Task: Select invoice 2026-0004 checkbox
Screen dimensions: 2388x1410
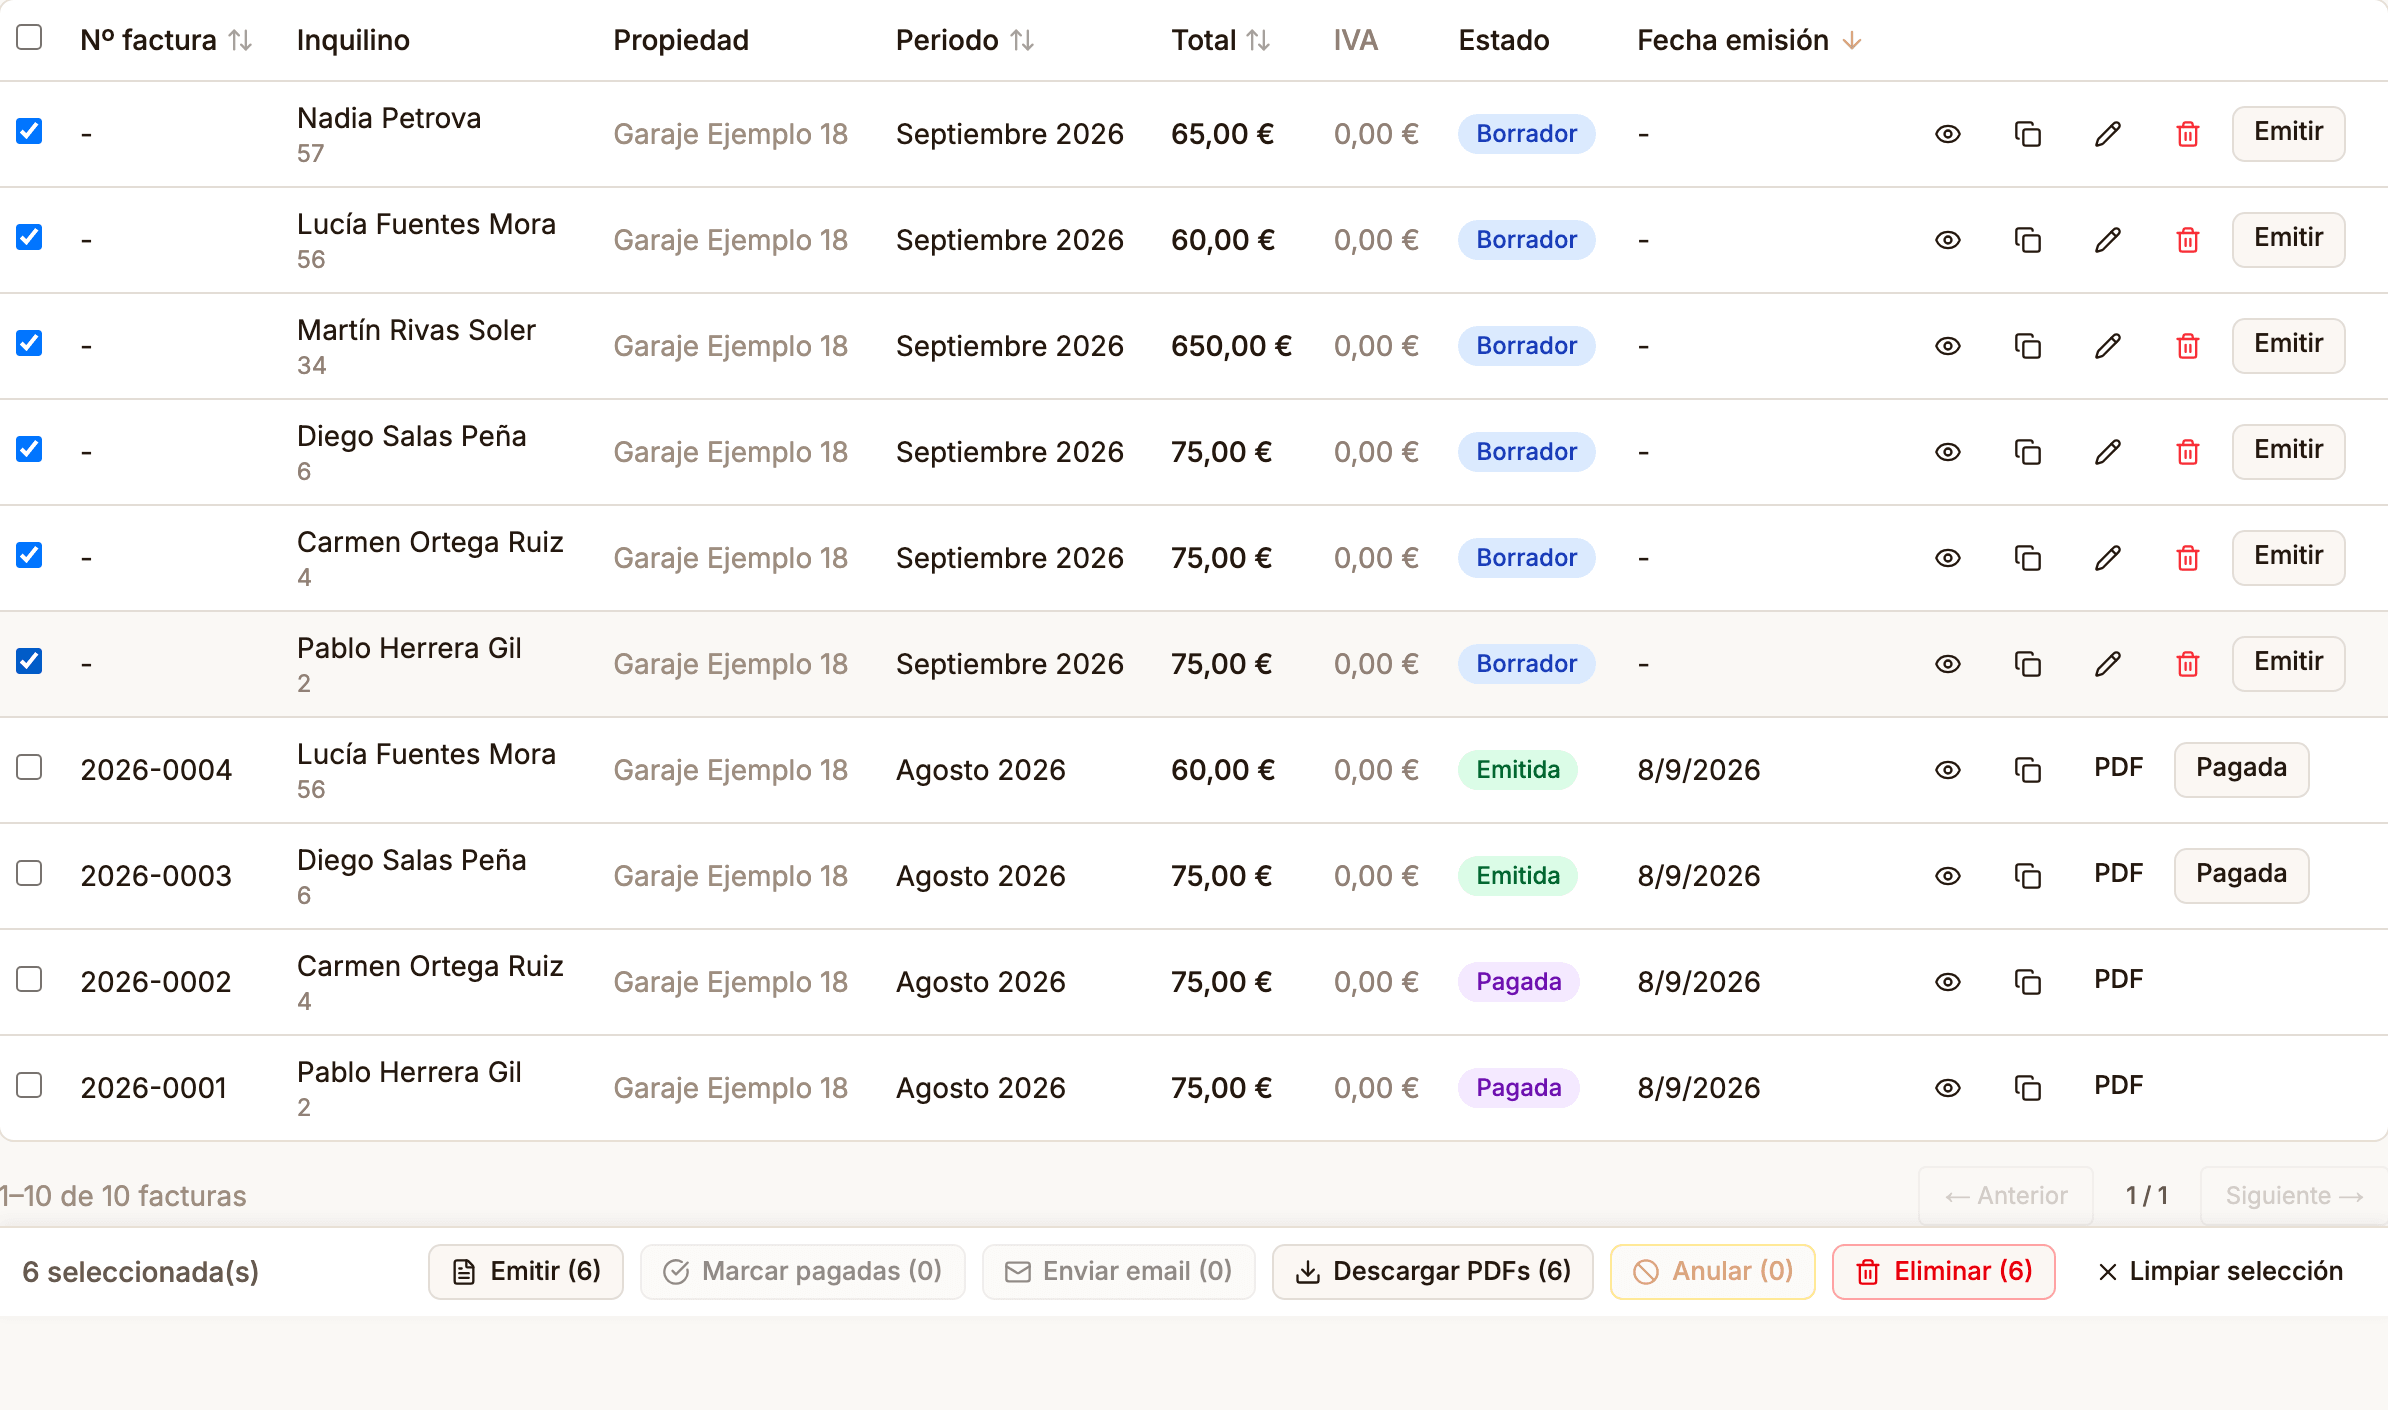Action: pyautogui.click(x=29, y=767)
